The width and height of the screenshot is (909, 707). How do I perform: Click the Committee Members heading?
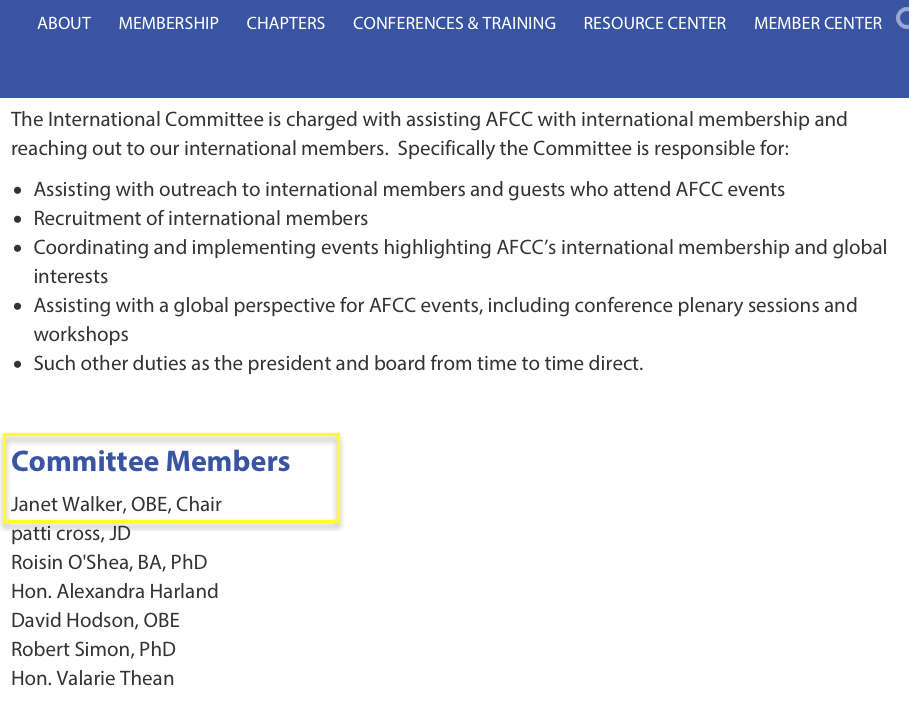pyautogui.click(x=151, y=461)
